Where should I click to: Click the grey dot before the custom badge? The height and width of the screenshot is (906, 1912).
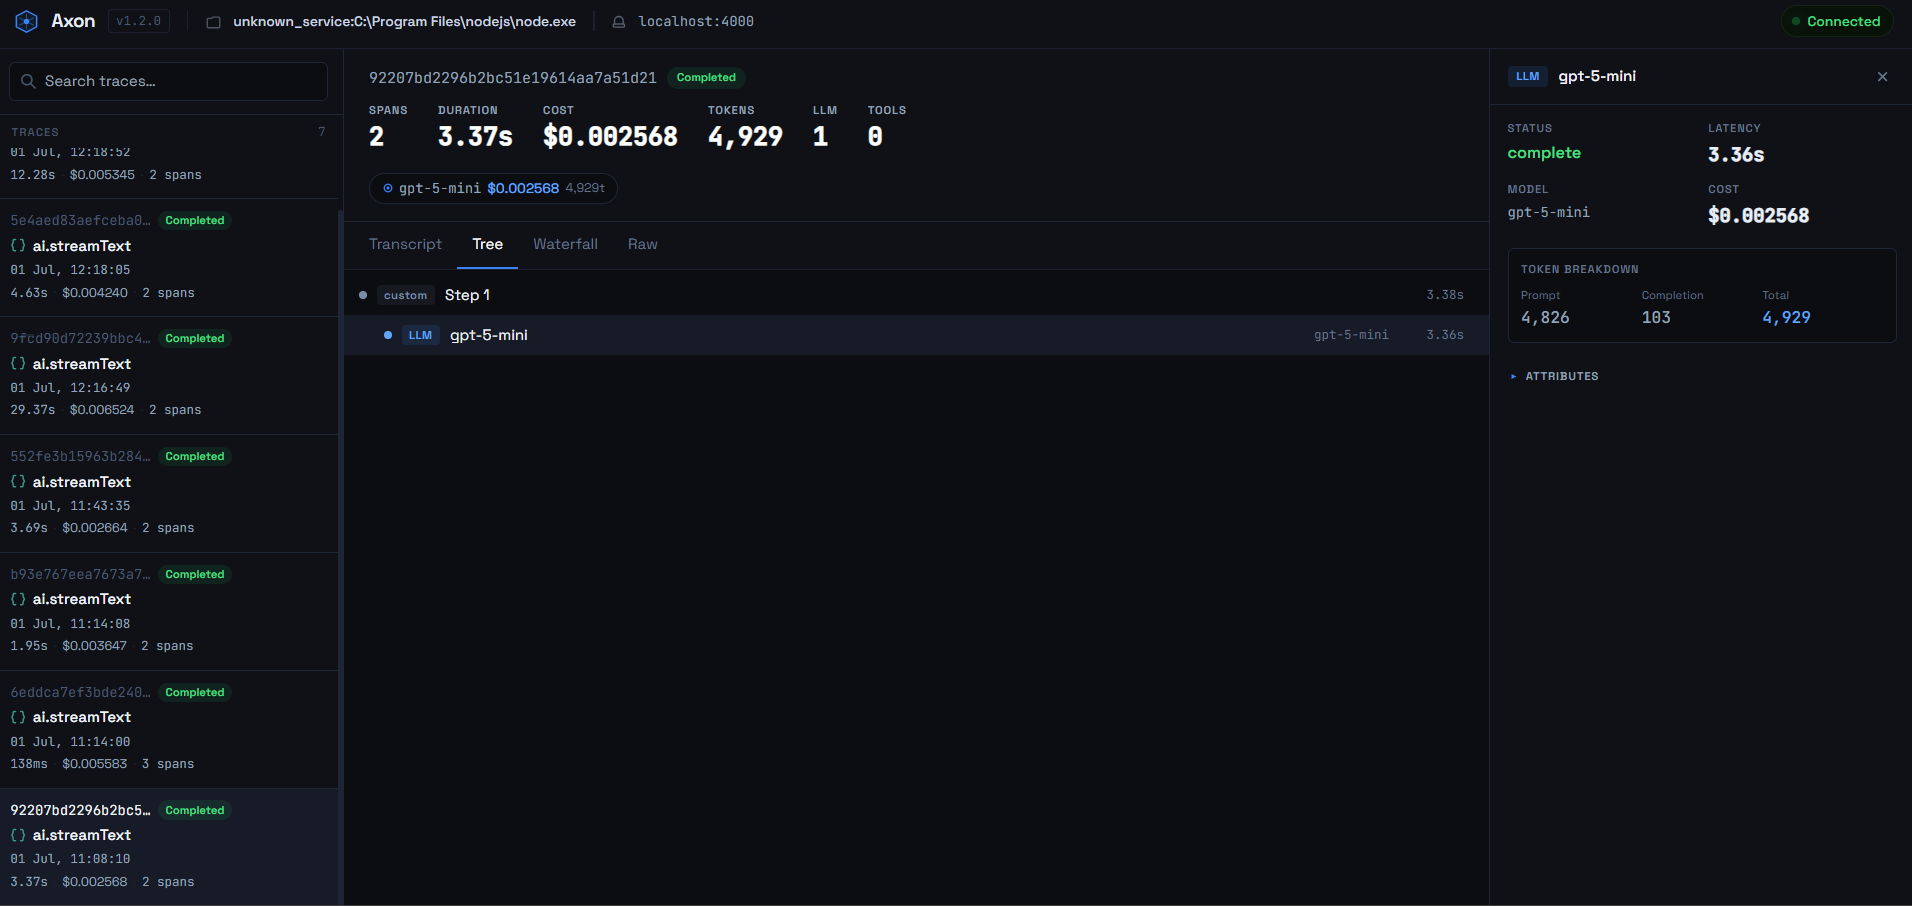point(363,295)
